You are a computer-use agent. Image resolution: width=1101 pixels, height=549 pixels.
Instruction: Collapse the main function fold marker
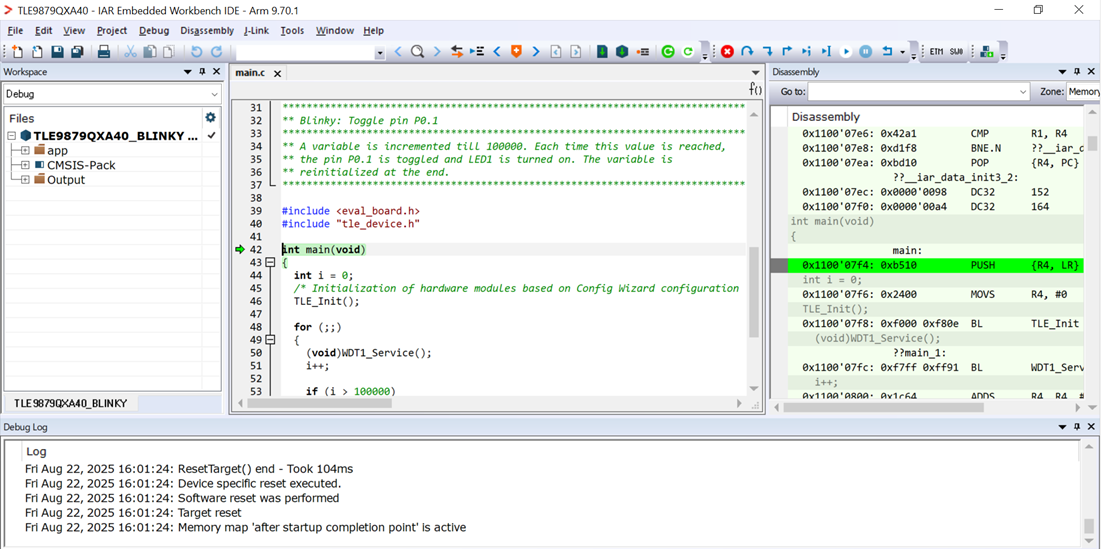pos(270,263)
